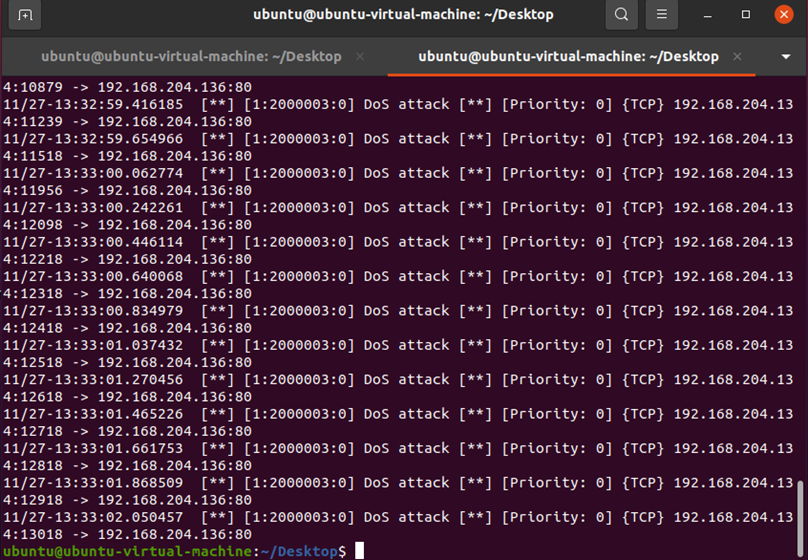This screenshot has height=560, width=808.
Task: Expand the tab list dropdown arrow
Action: (x=786, y=57)
